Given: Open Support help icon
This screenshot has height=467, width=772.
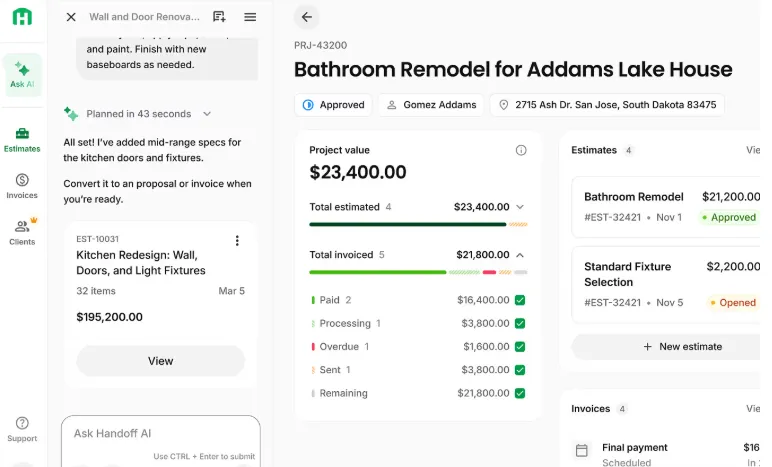Looking at the screenshot, I should 22,429.
